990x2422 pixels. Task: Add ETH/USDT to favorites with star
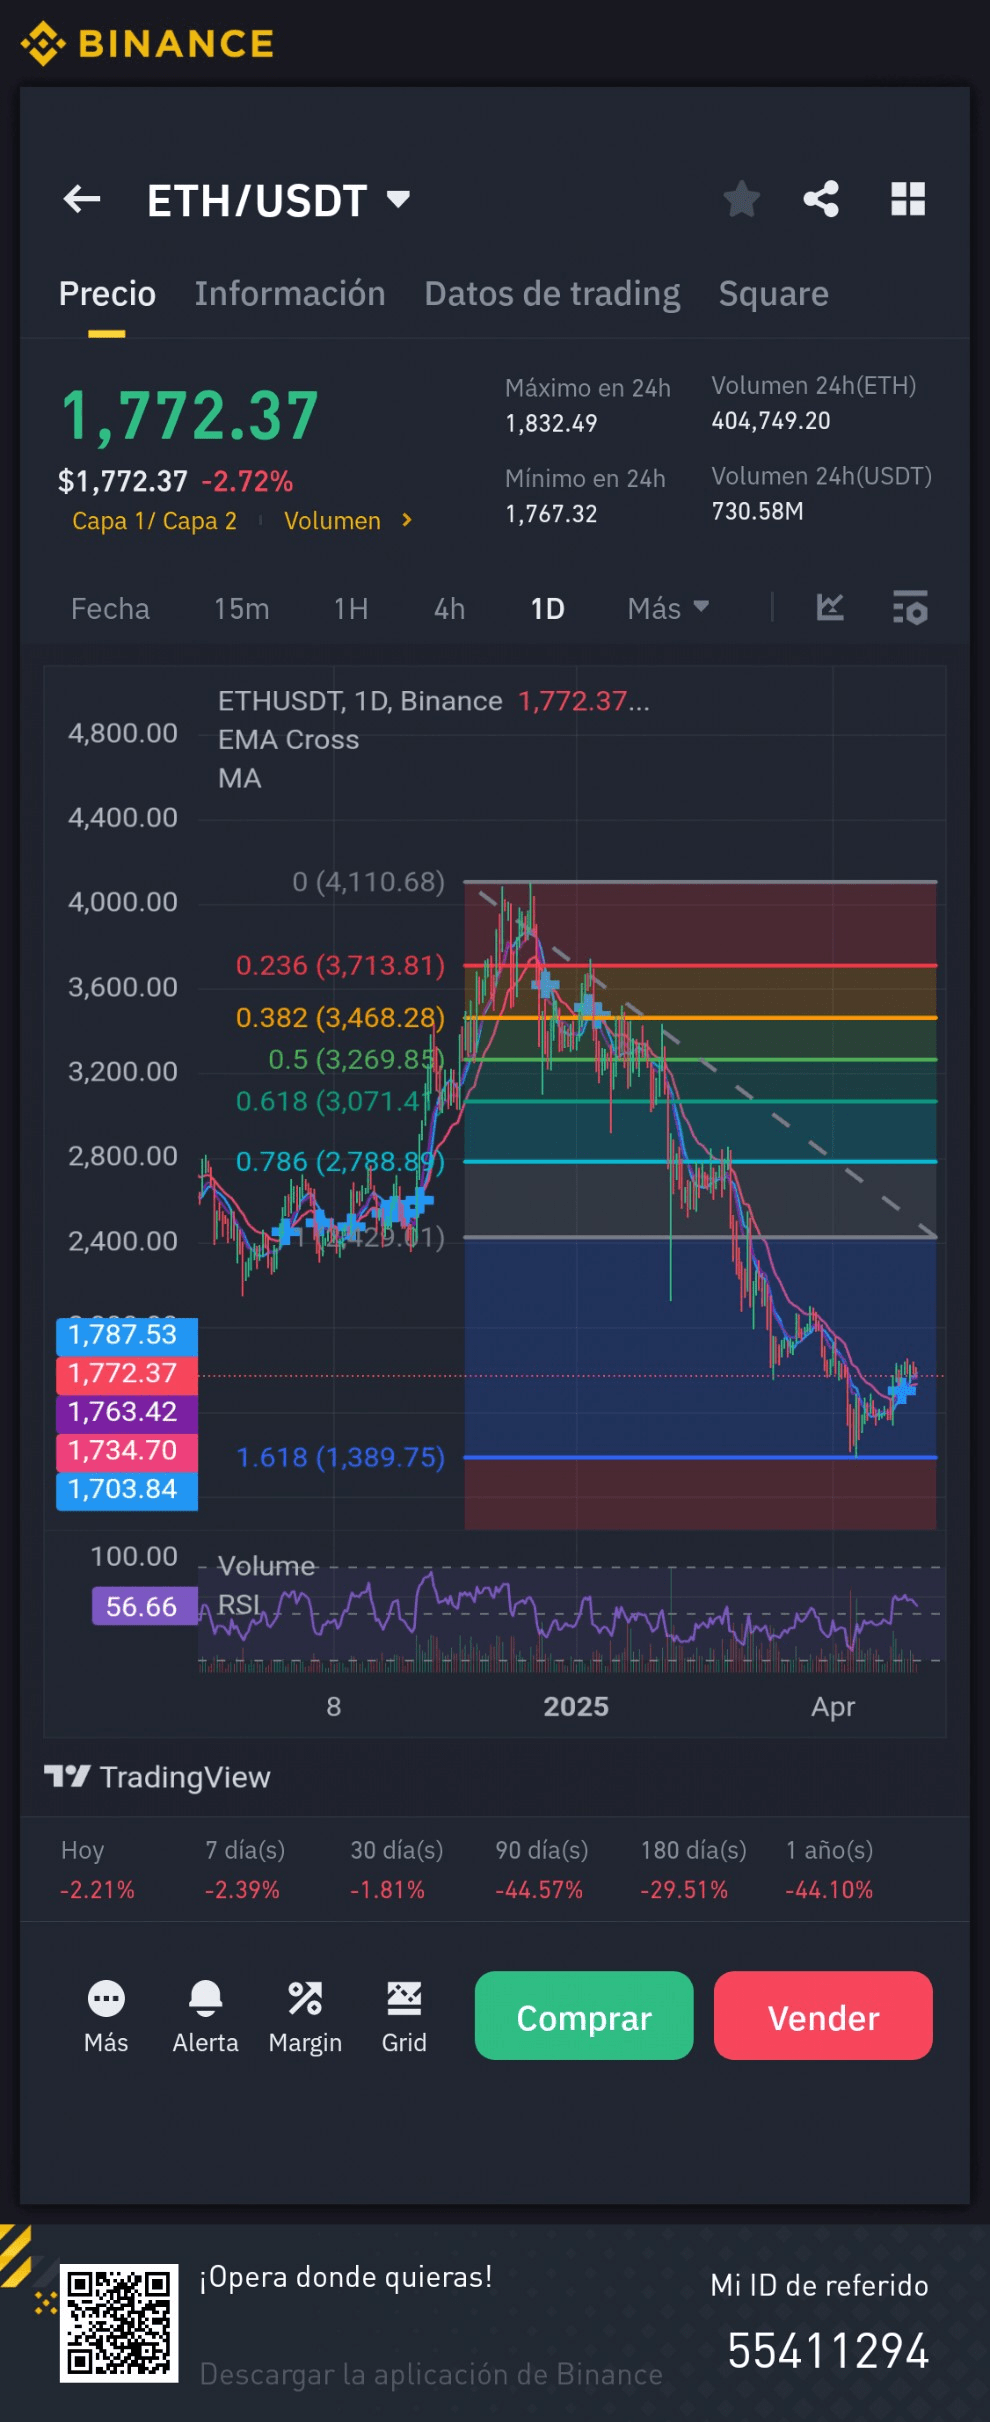coord(741,199)
